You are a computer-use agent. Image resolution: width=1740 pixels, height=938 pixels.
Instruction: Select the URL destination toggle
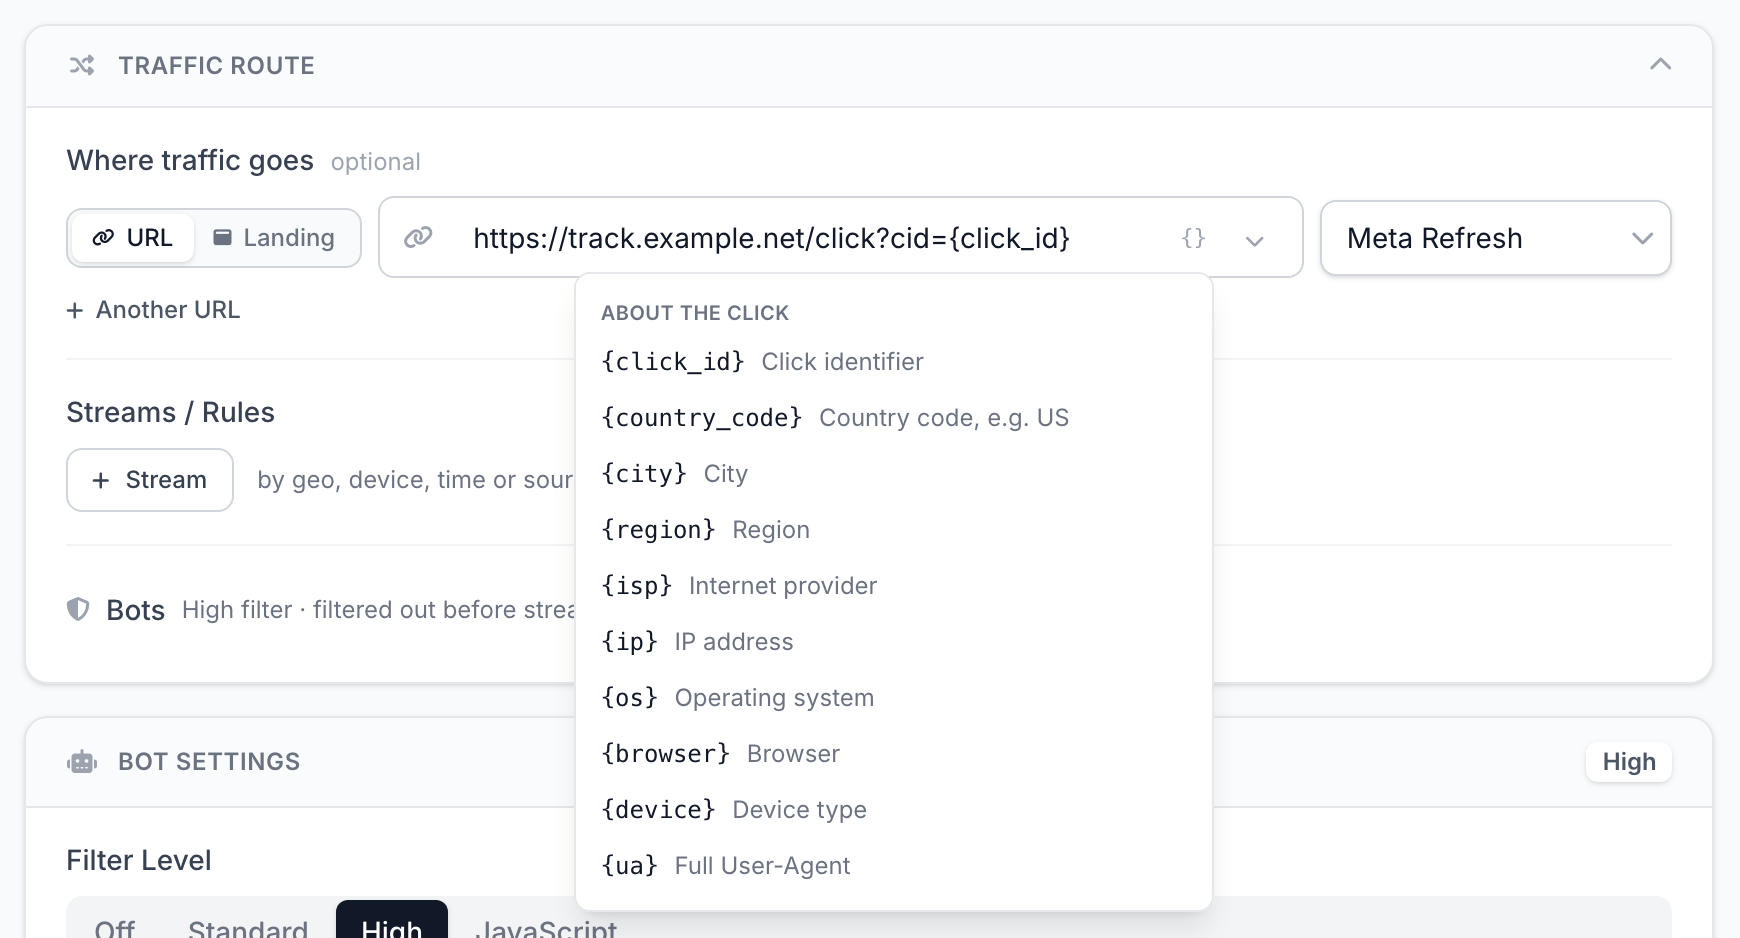[133, 238]
